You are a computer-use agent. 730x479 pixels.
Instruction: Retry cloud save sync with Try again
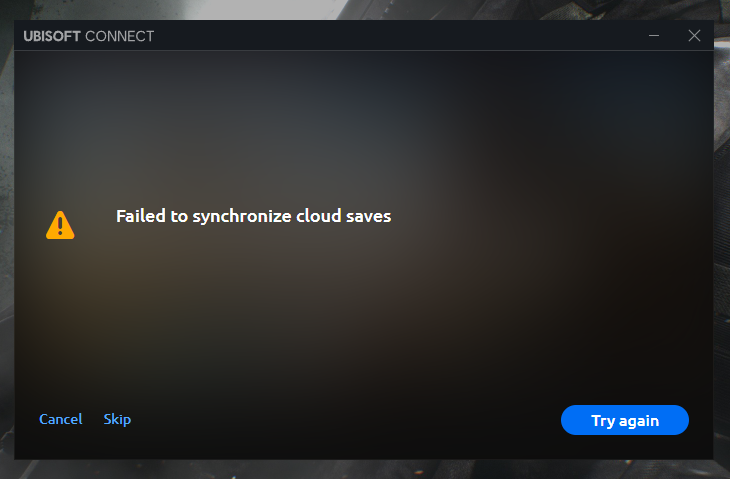coord(625,420)
